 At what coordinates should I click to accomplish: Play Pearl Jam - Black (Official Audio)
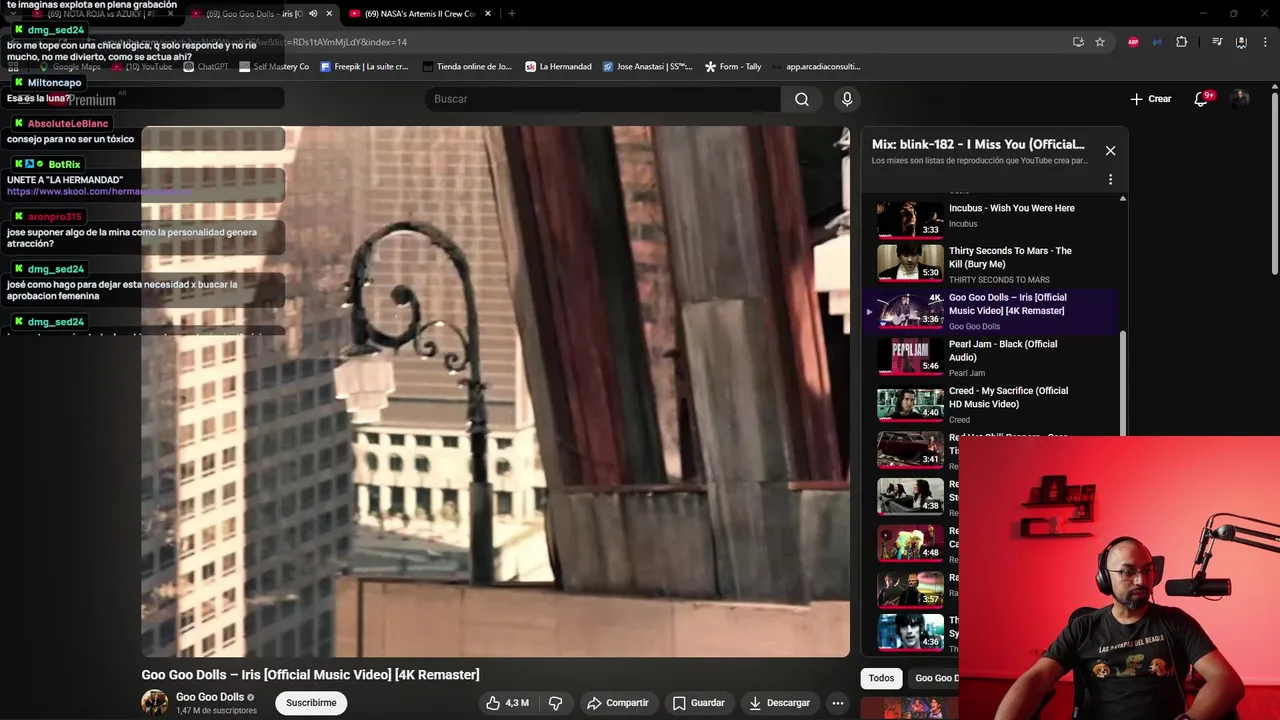(1003, 350)
